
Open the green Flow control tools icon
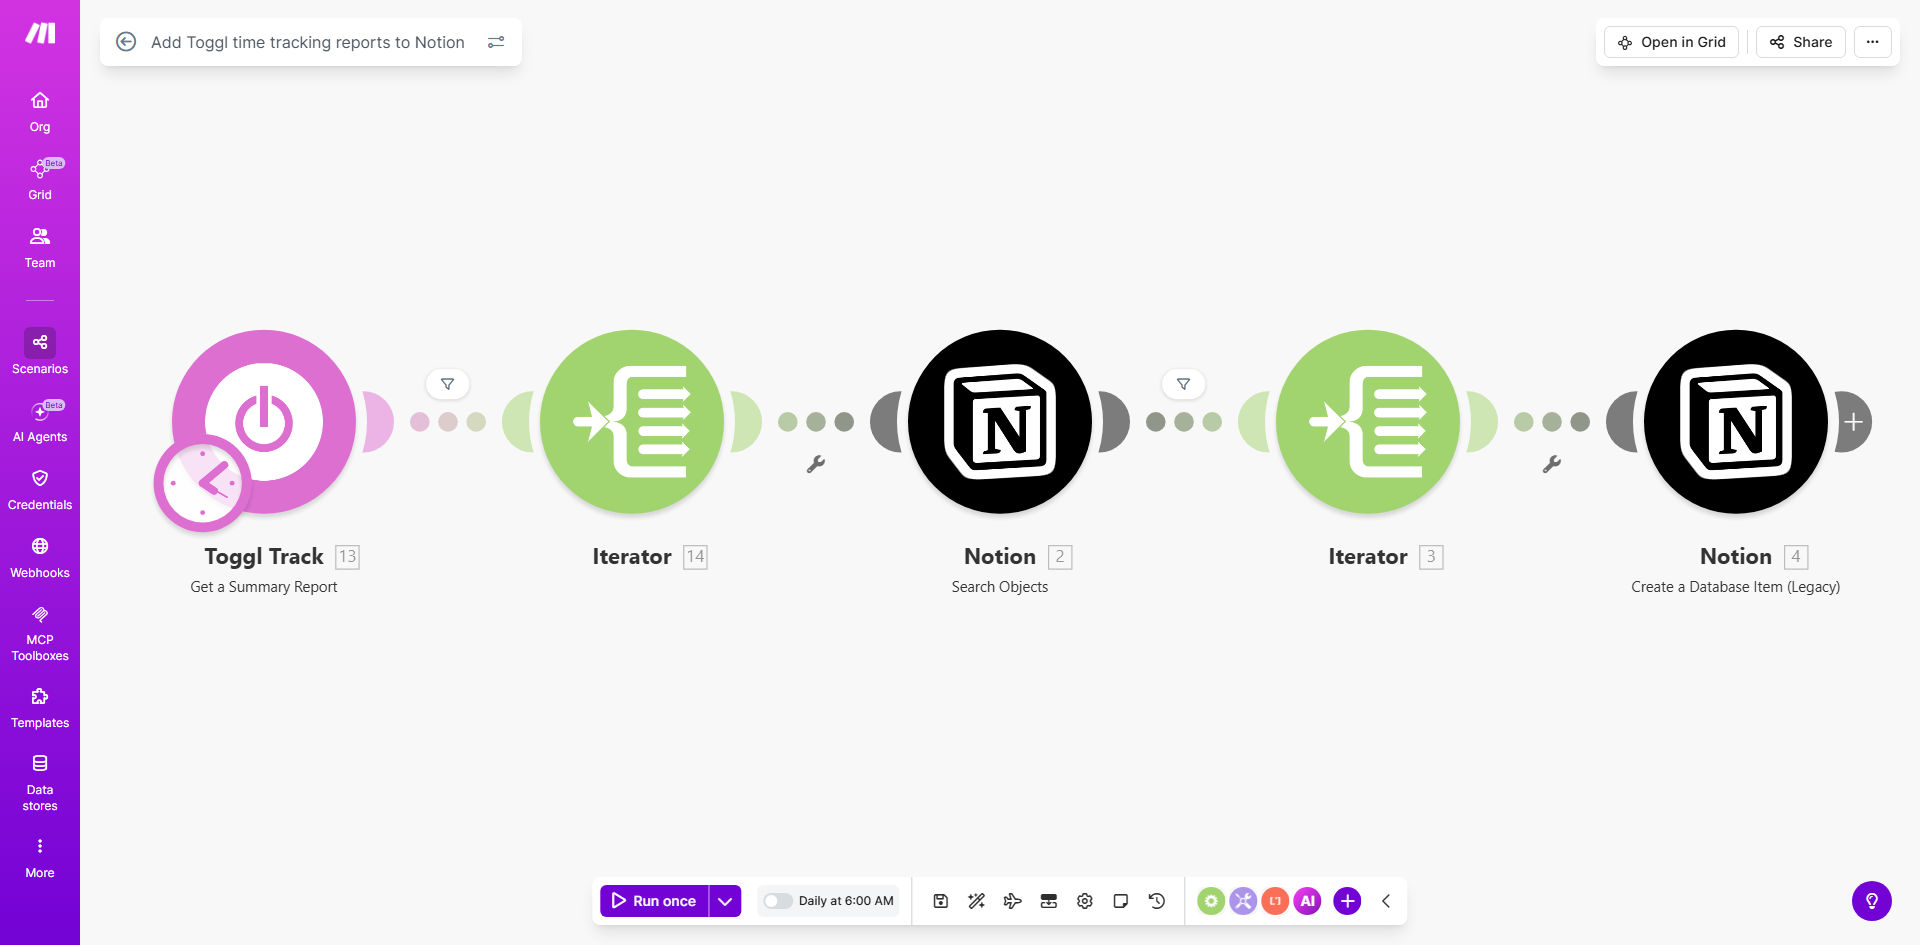[1211, 901]
